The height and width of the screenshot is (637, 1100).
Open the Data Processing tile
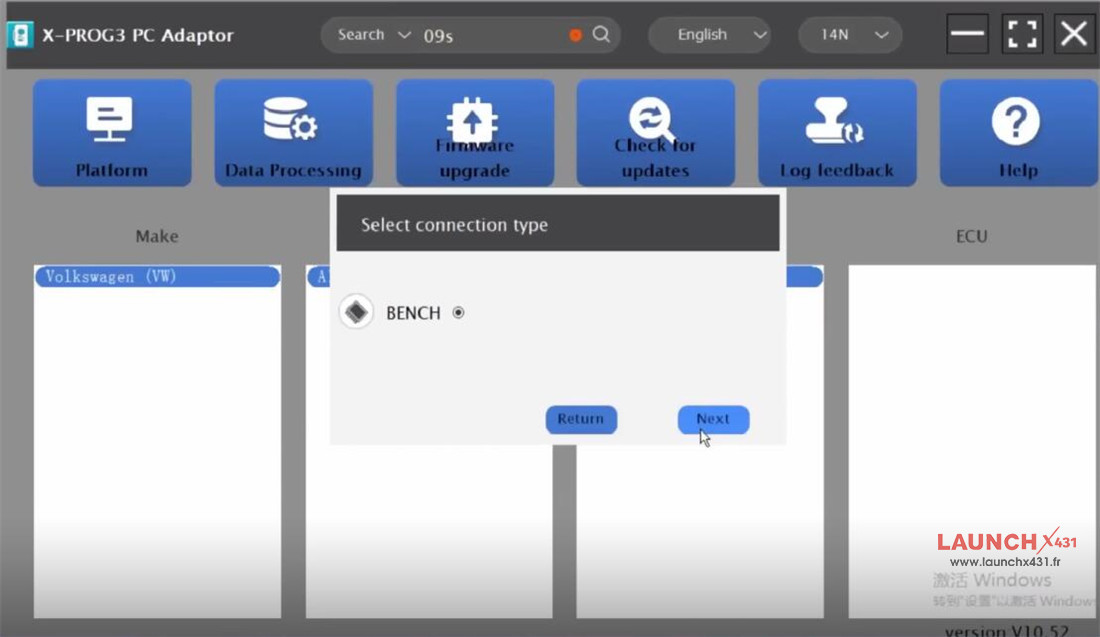(293, 133)
